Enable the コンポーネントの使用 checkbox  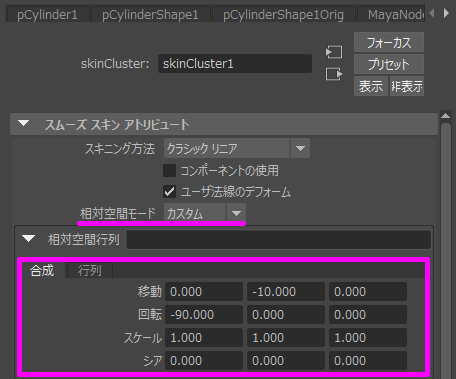coord(169,170)
